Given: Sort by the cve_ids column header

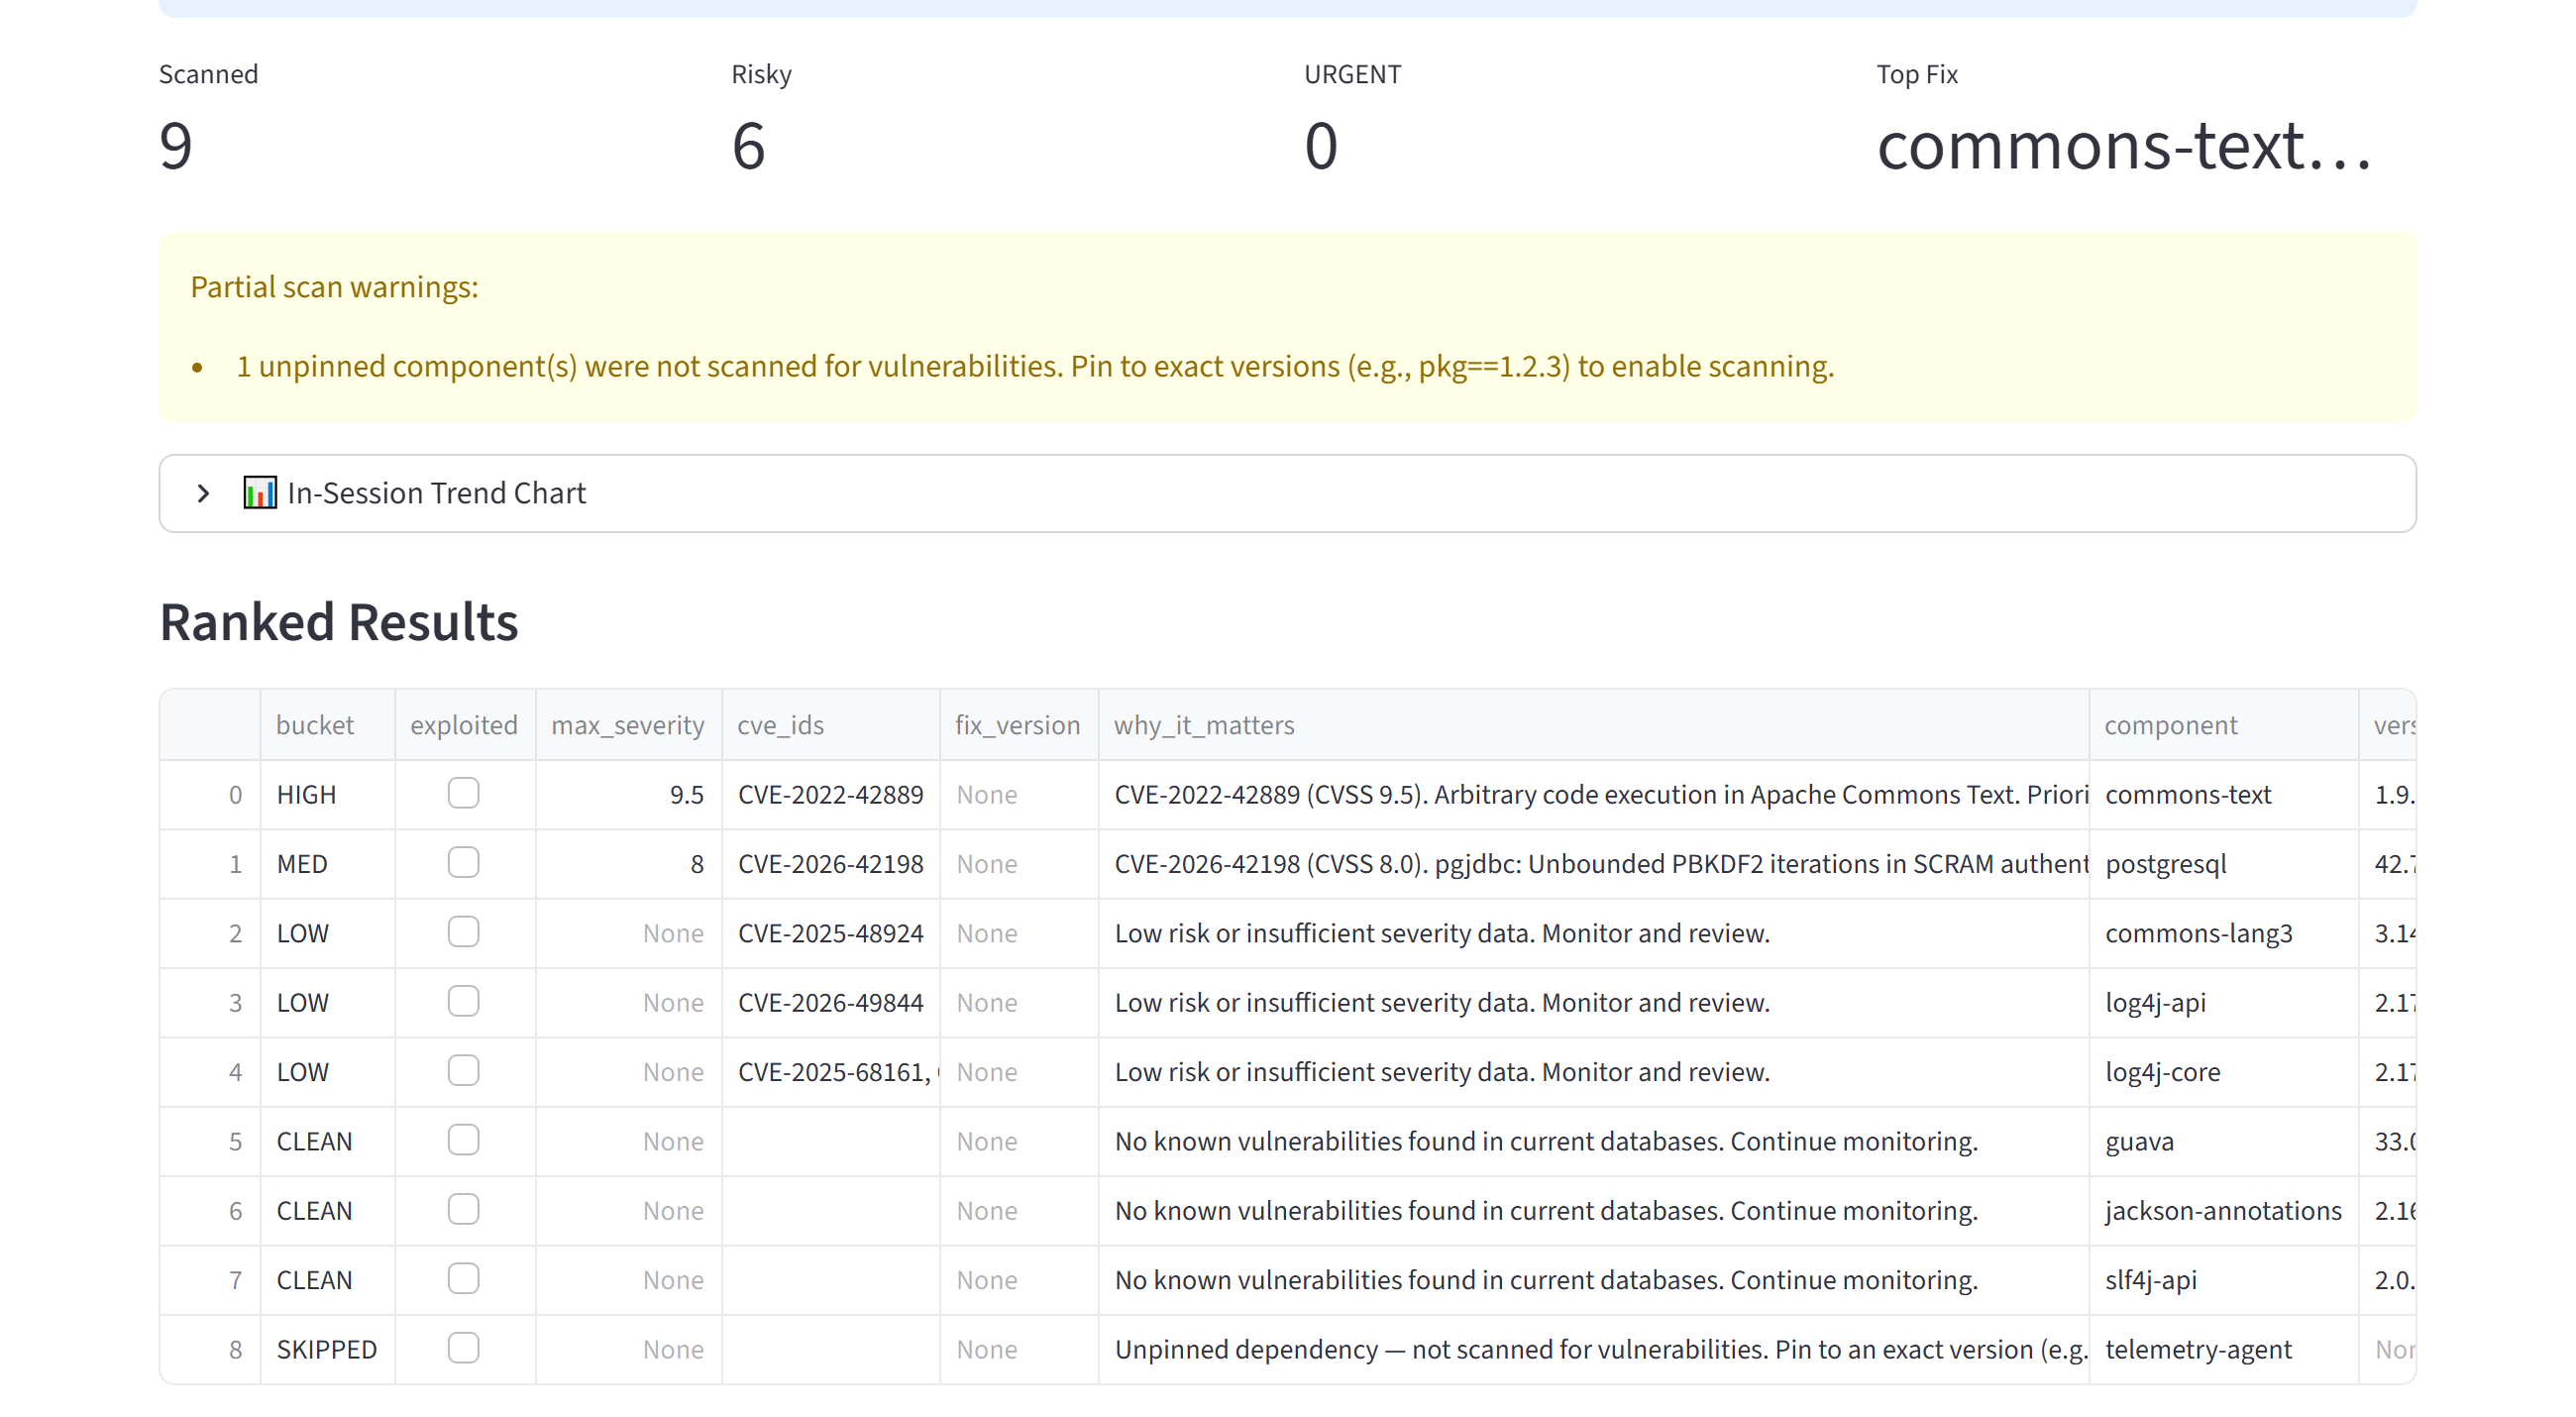Looking at the screenshot, I should [x=830, y=725].
